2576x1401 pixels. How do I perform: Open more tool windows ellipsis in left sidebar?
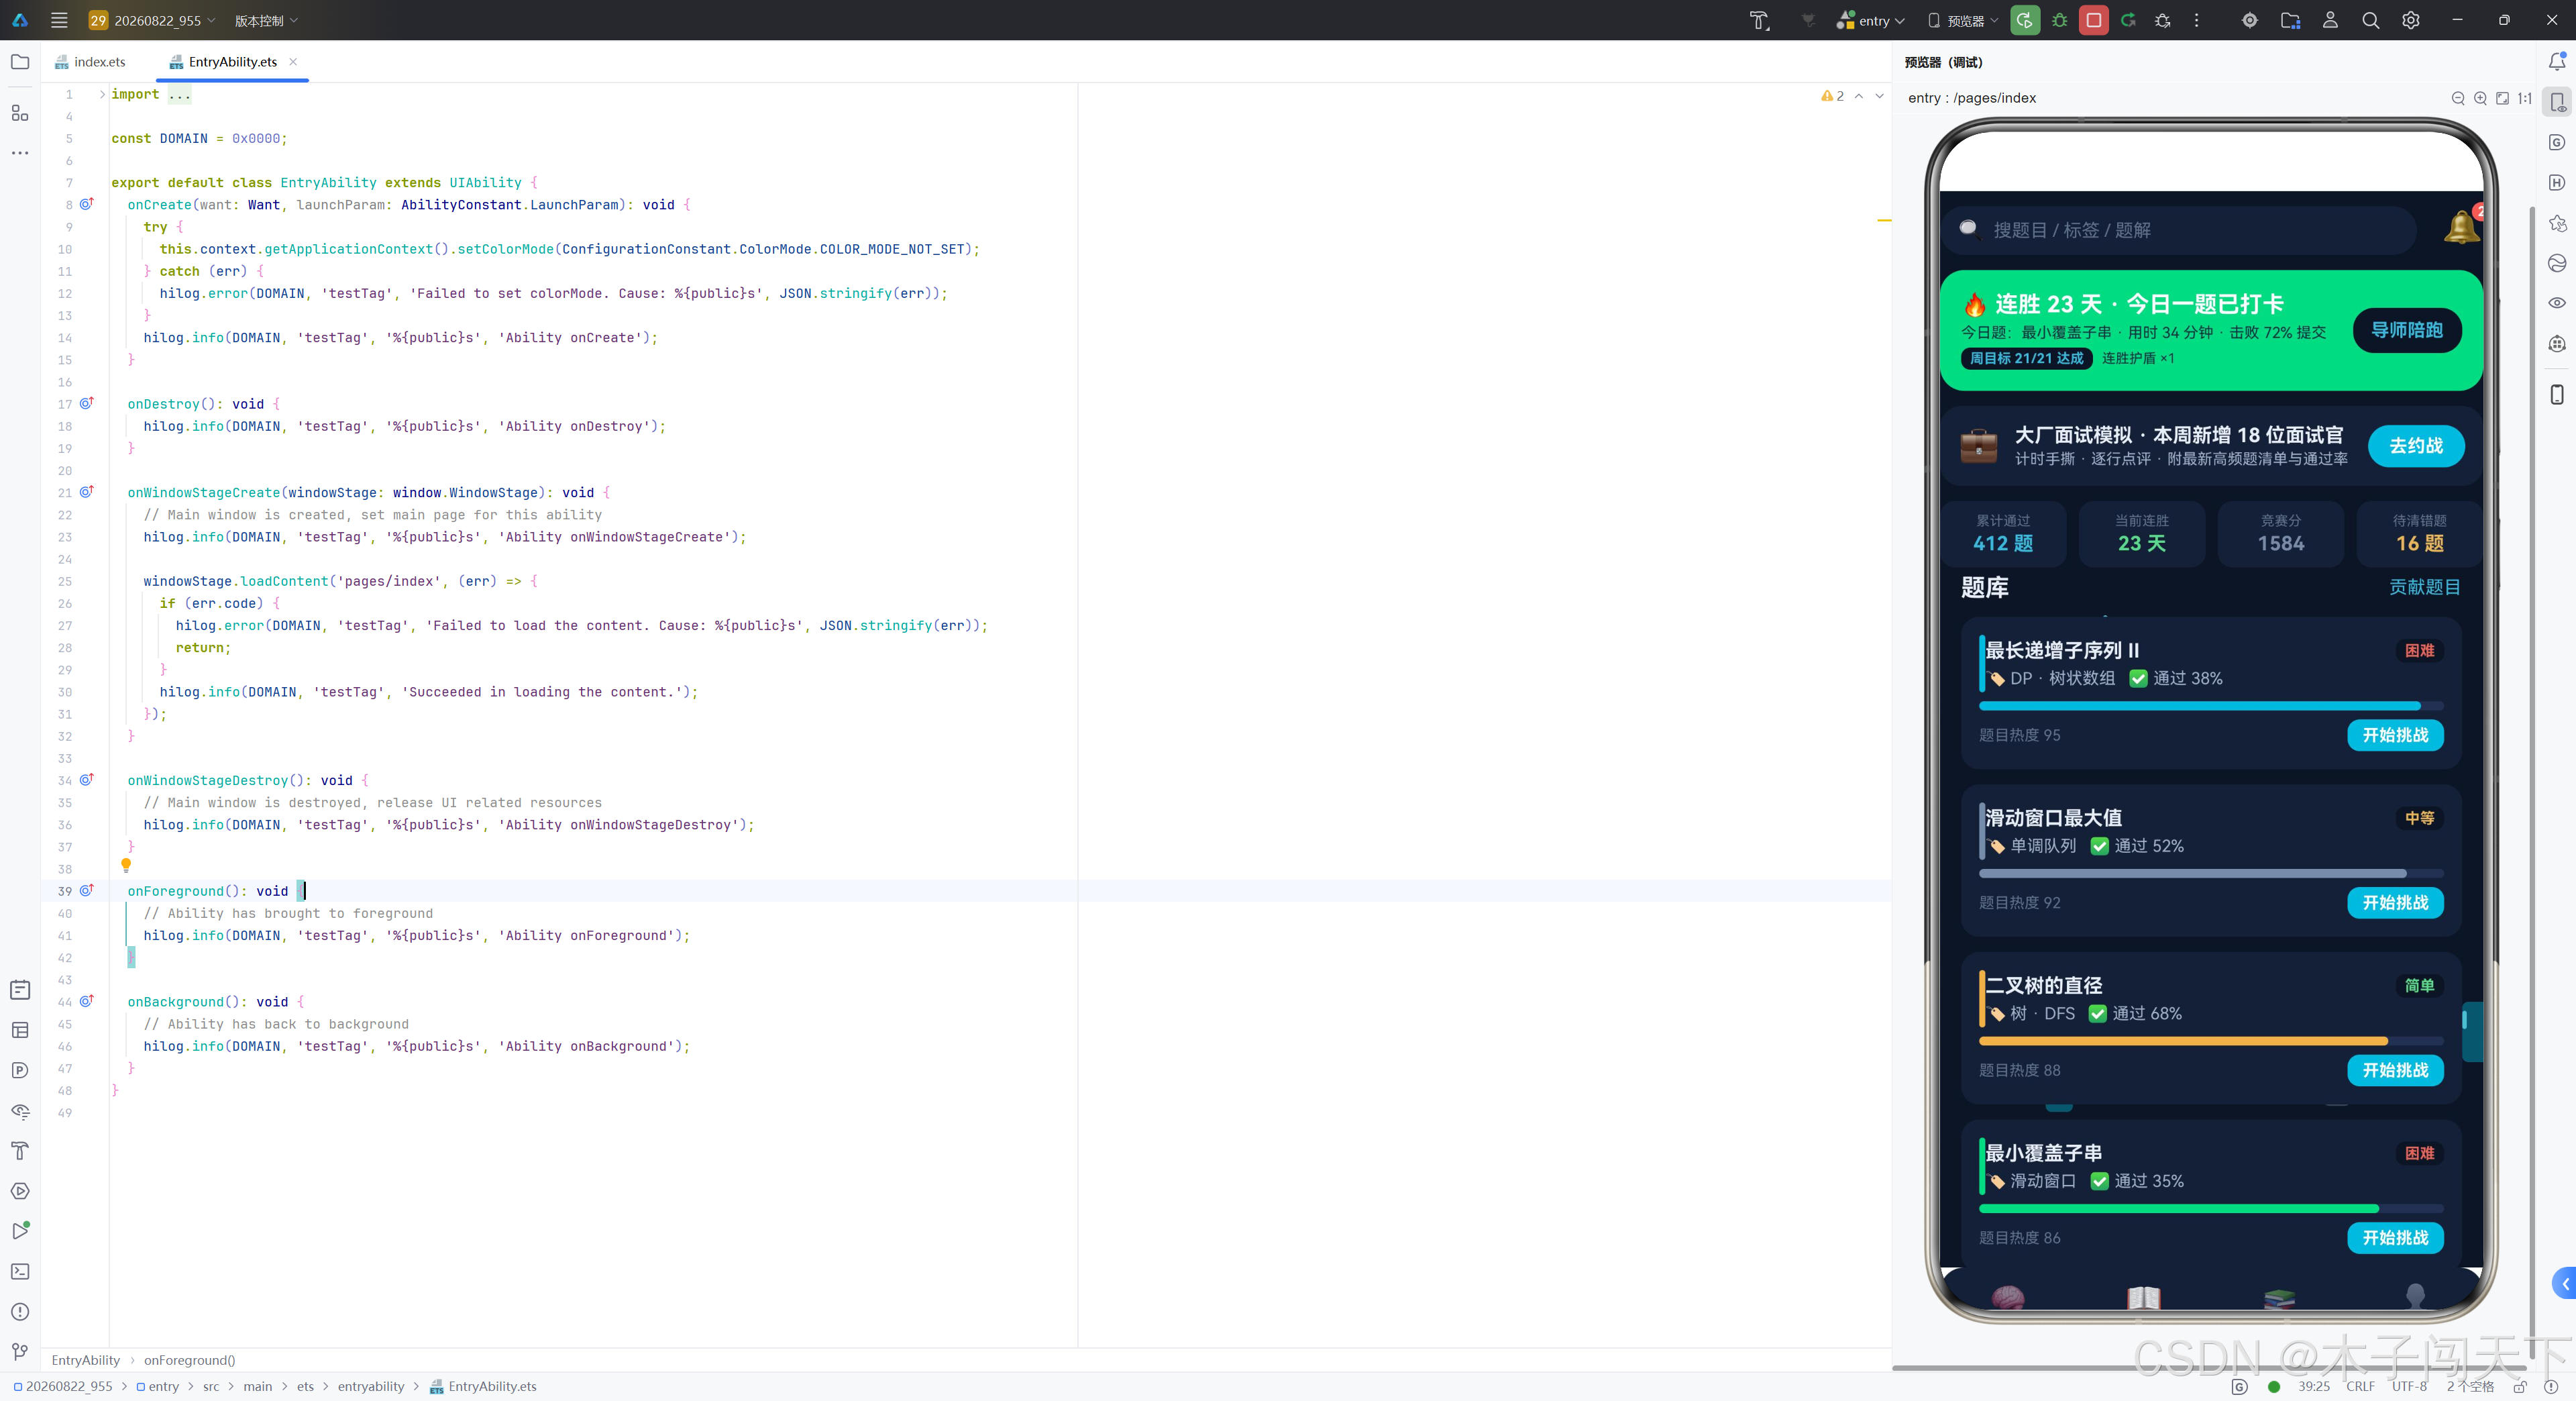pos(20,153)
